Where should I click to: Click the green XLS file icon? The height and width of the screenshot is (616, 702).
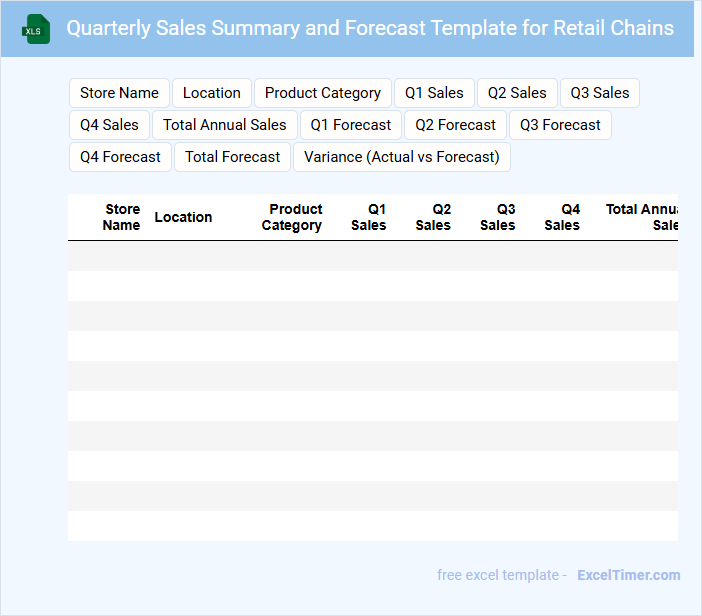[x=36, y=29]
